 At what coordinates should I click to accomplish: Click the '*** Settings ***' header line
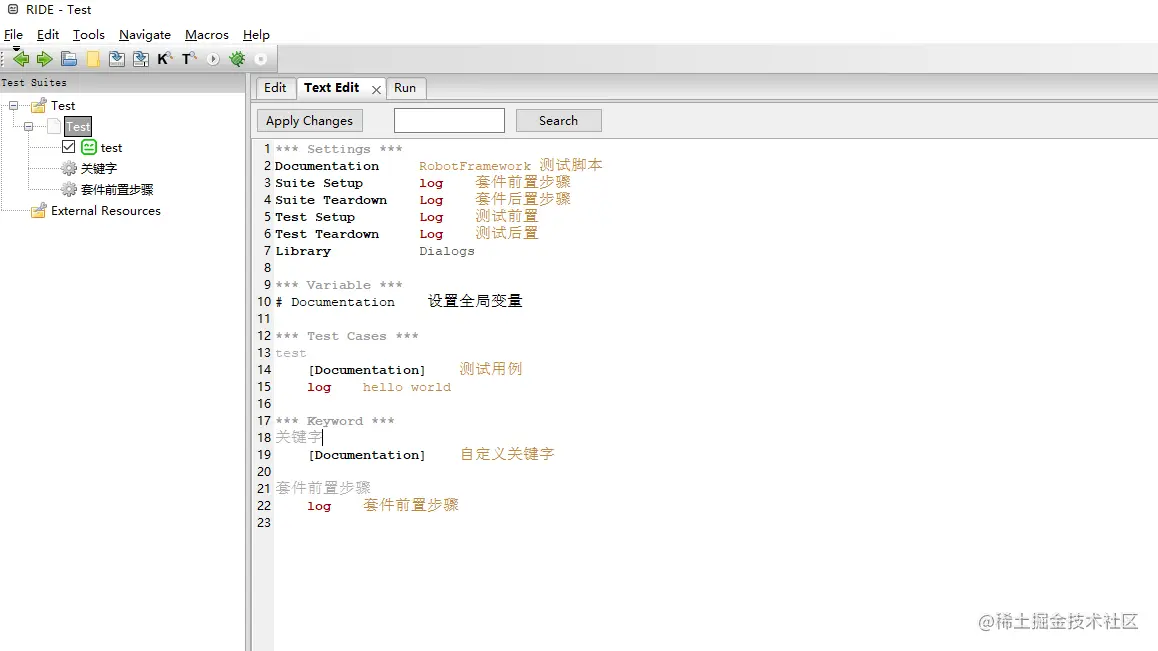339,149
